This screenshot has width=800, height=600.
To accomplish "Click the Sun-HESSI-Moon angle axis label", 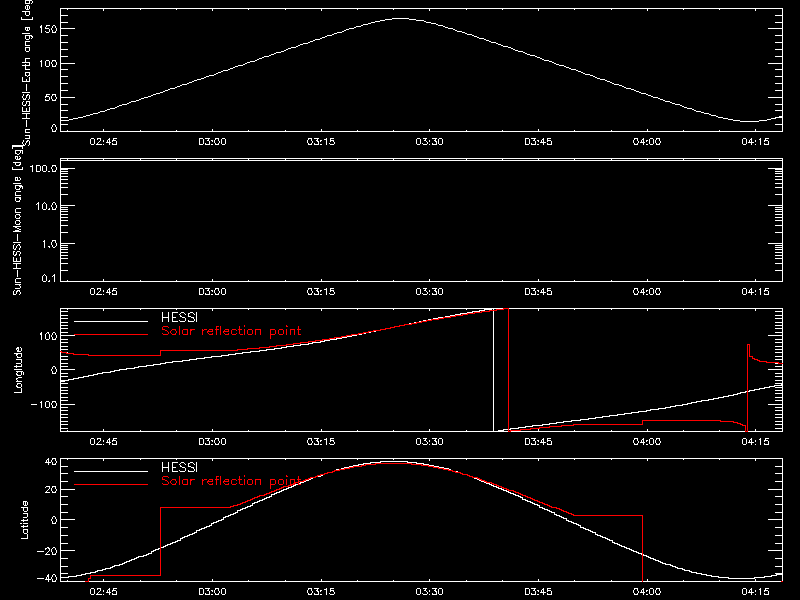I will [17, 220].
